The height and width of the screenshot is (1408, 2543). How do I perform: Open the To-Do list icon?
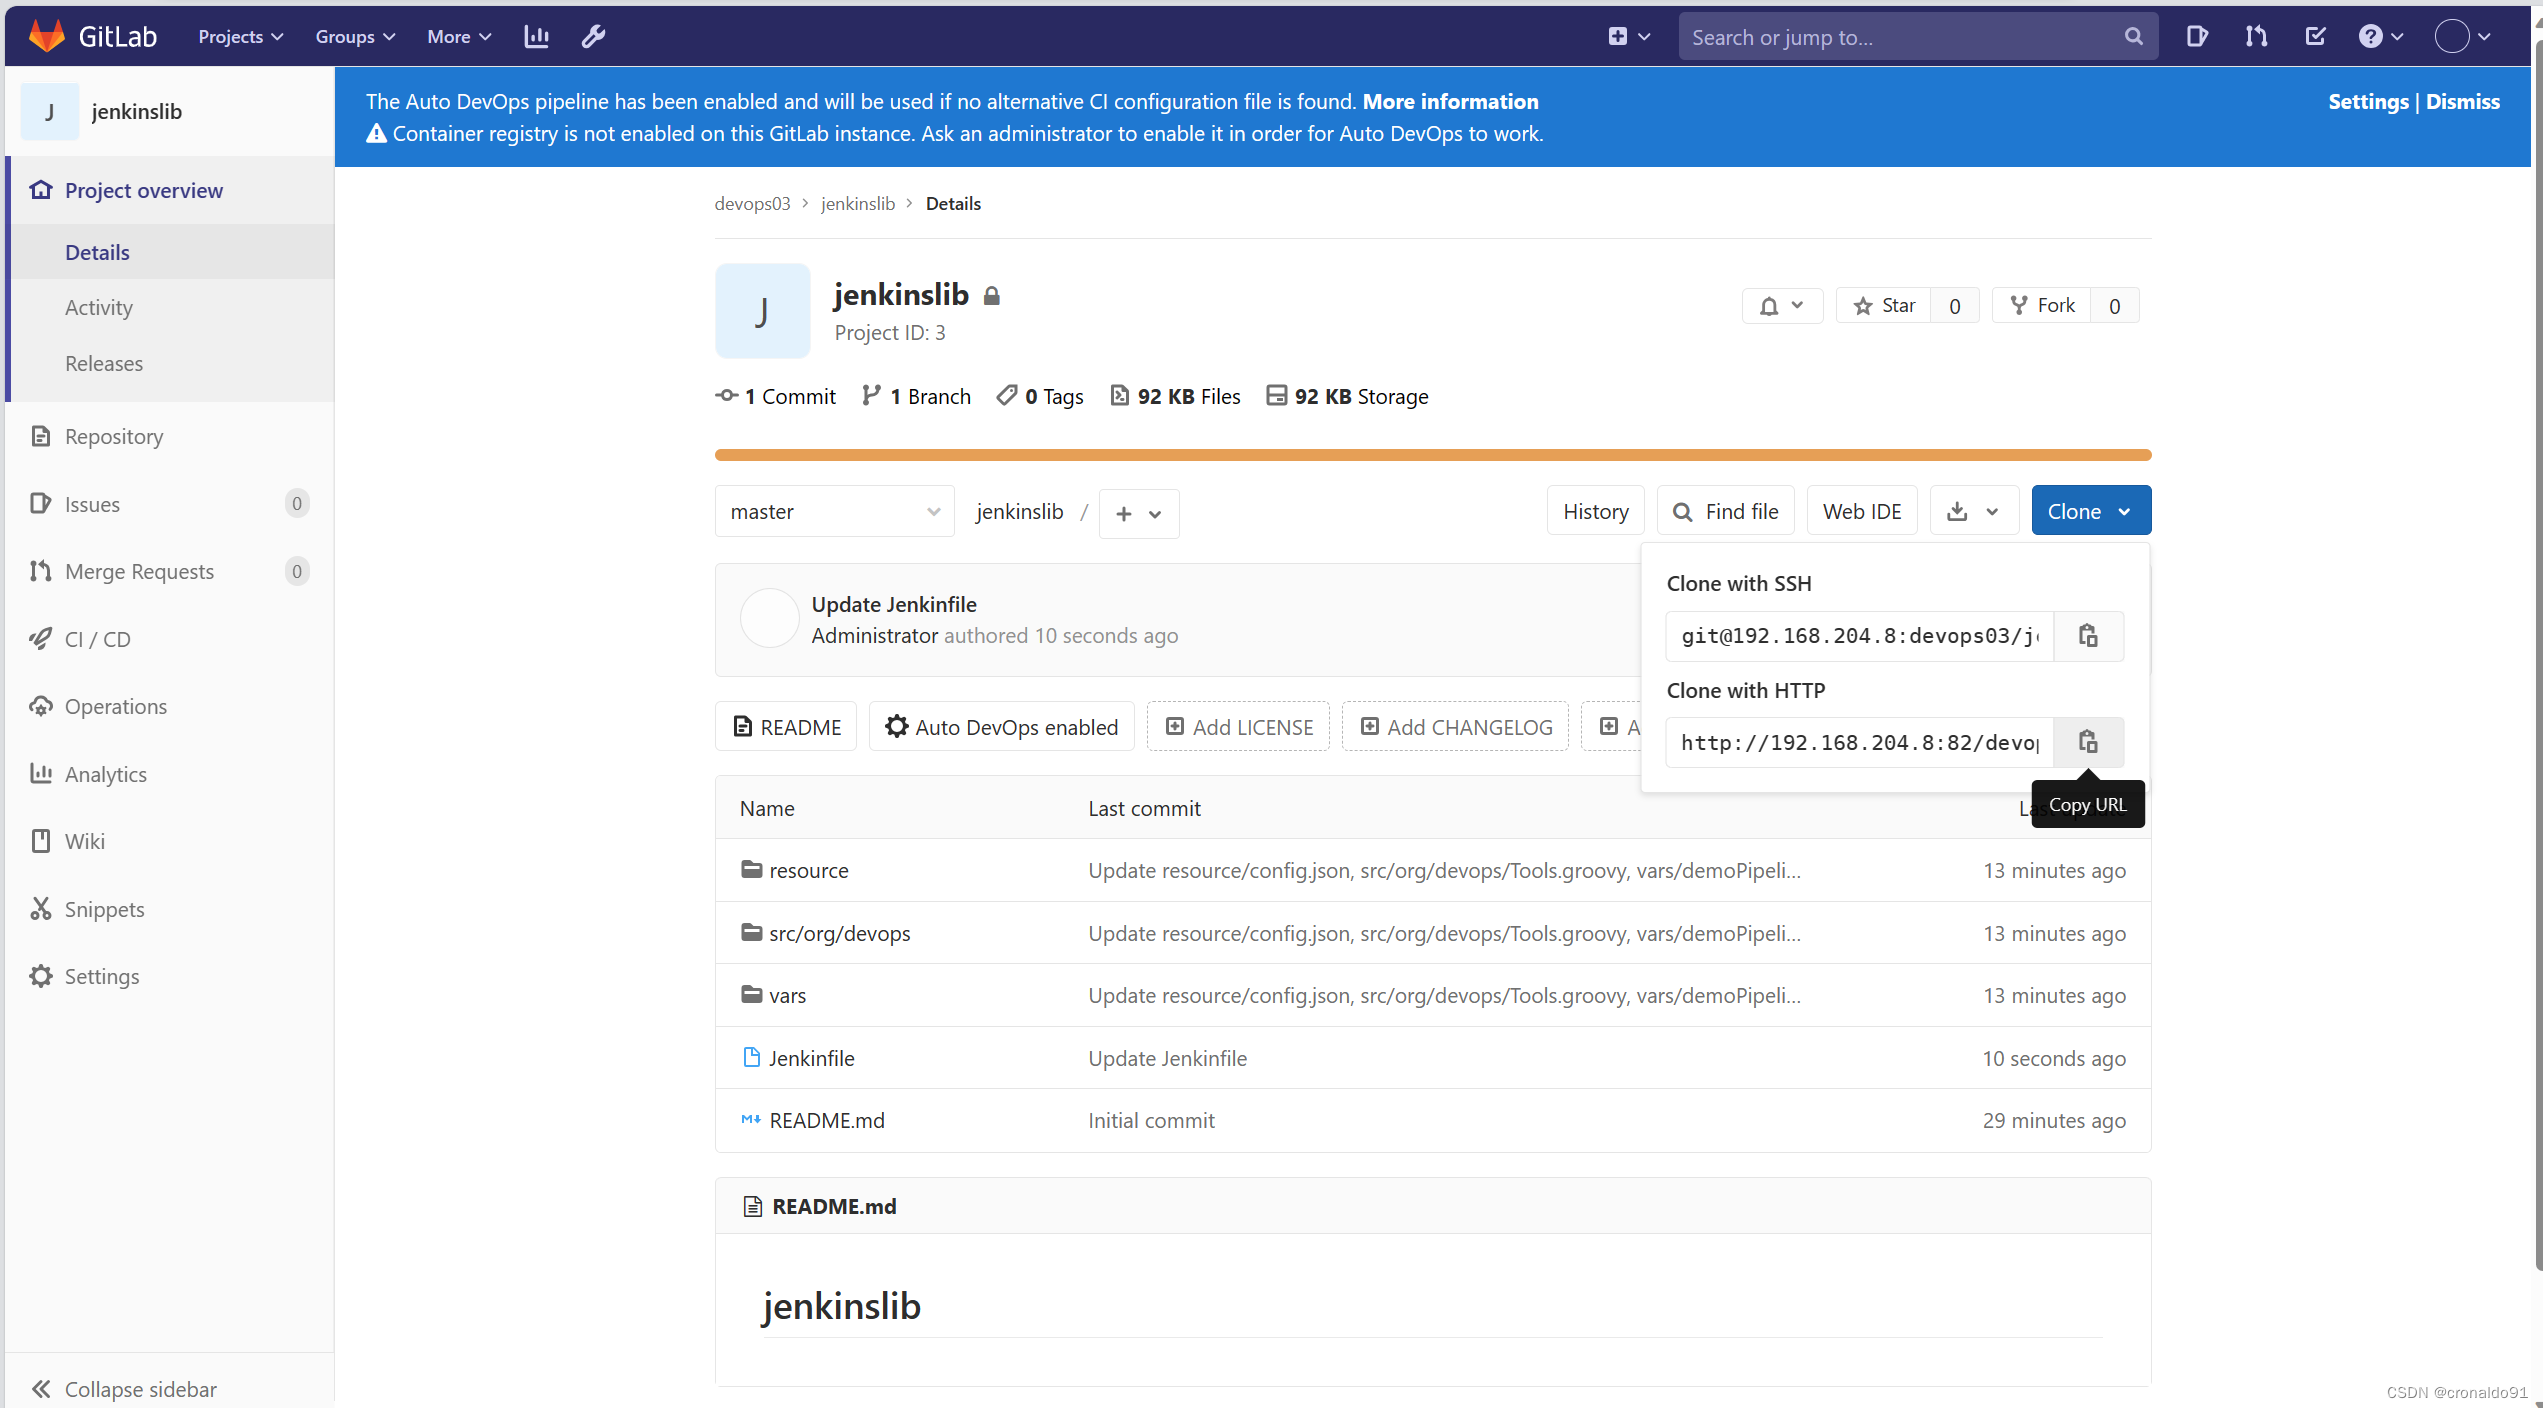coord(2315,37)
